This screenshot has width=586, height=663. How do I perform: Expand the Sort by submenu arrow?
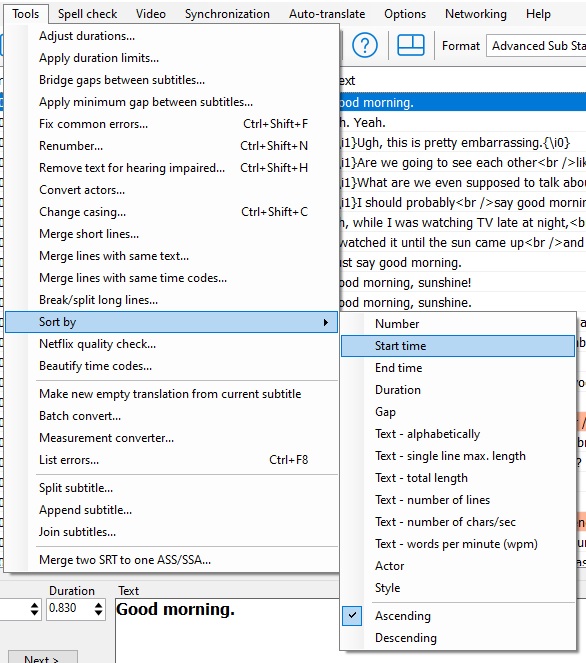click(326, 322)
